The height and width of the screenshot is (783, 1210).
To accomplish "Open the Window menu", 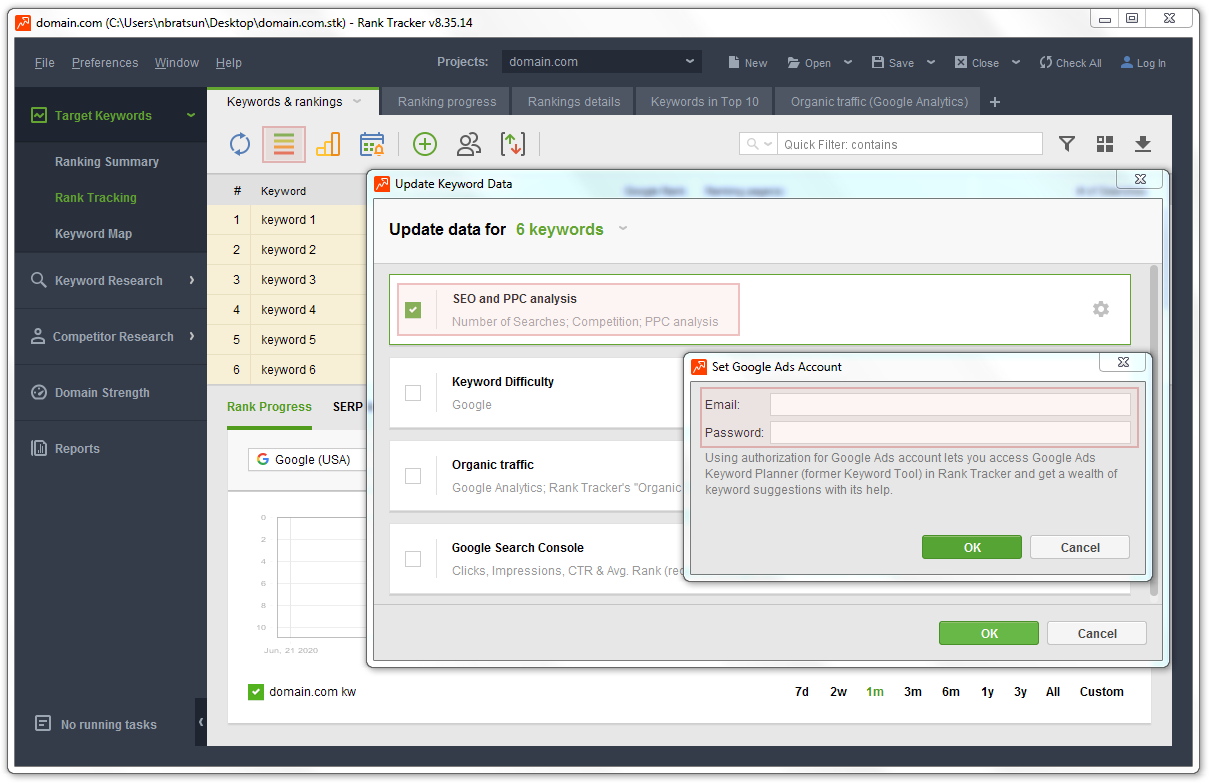I will [x=177, y=62].
